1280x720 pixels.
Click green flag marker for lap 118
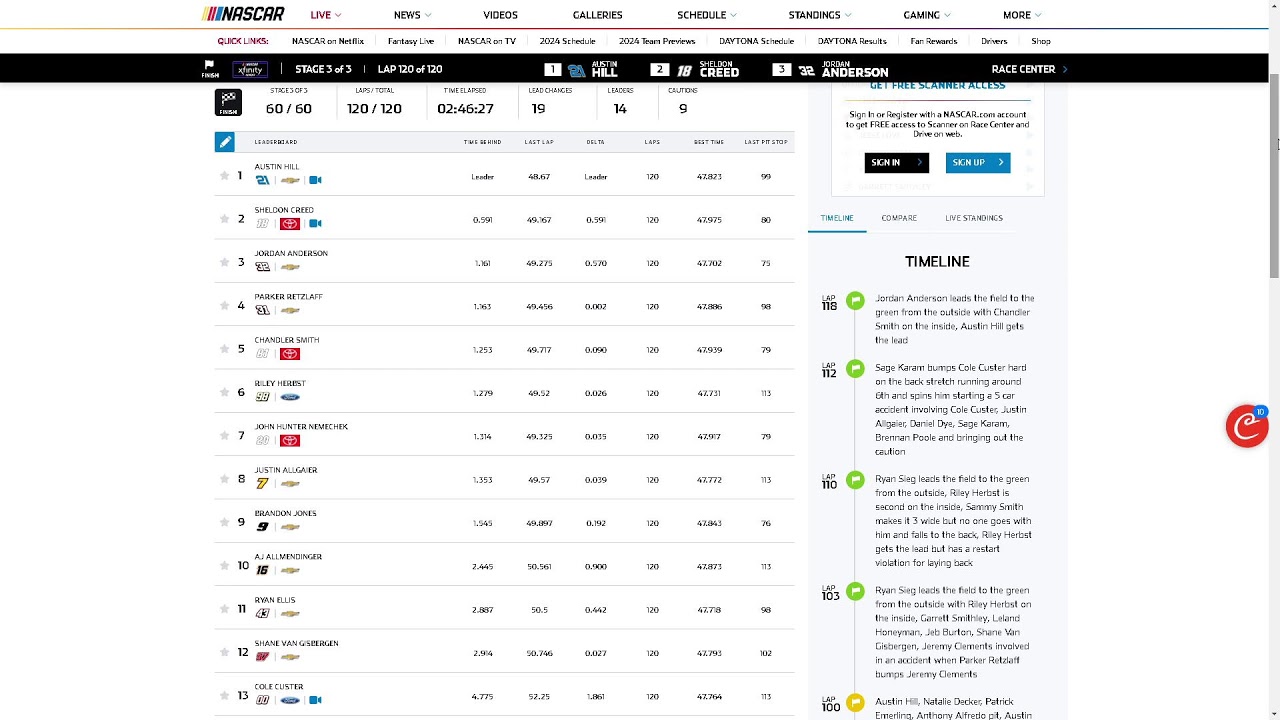855,300
